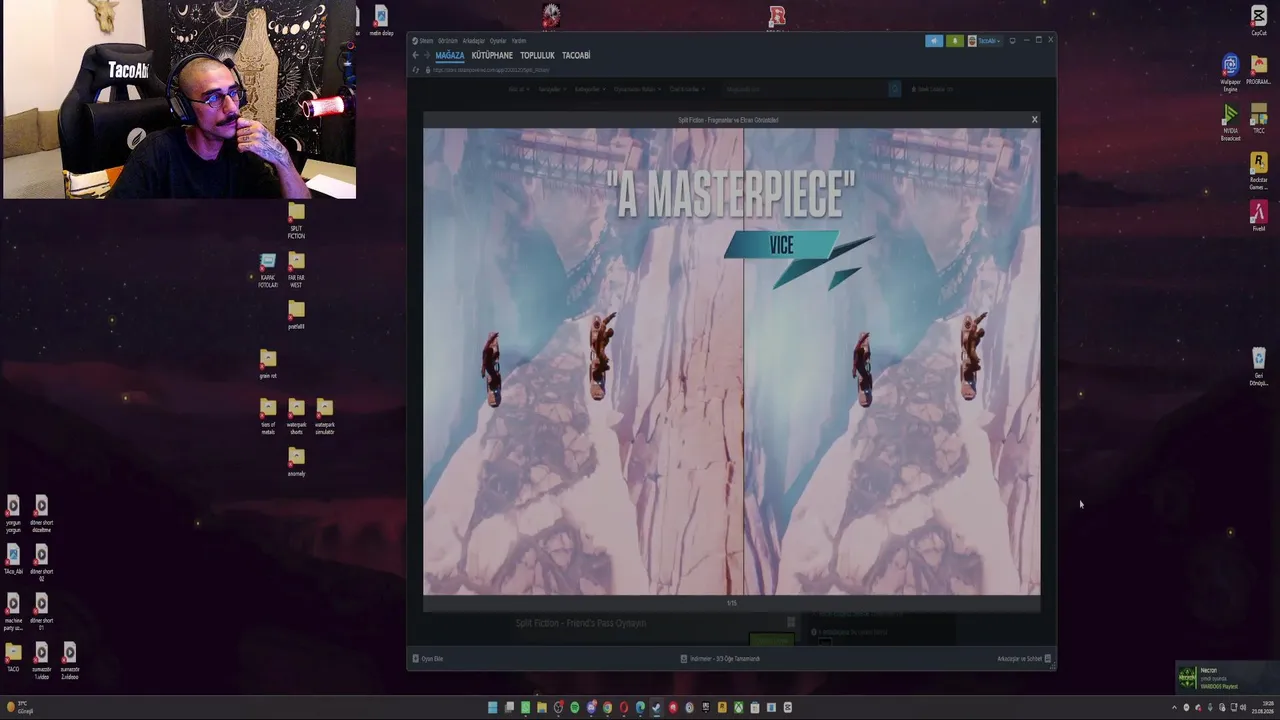Select the yorgun yorgun video file
The width and height of the screenshot is (1280, 720).
13,513
